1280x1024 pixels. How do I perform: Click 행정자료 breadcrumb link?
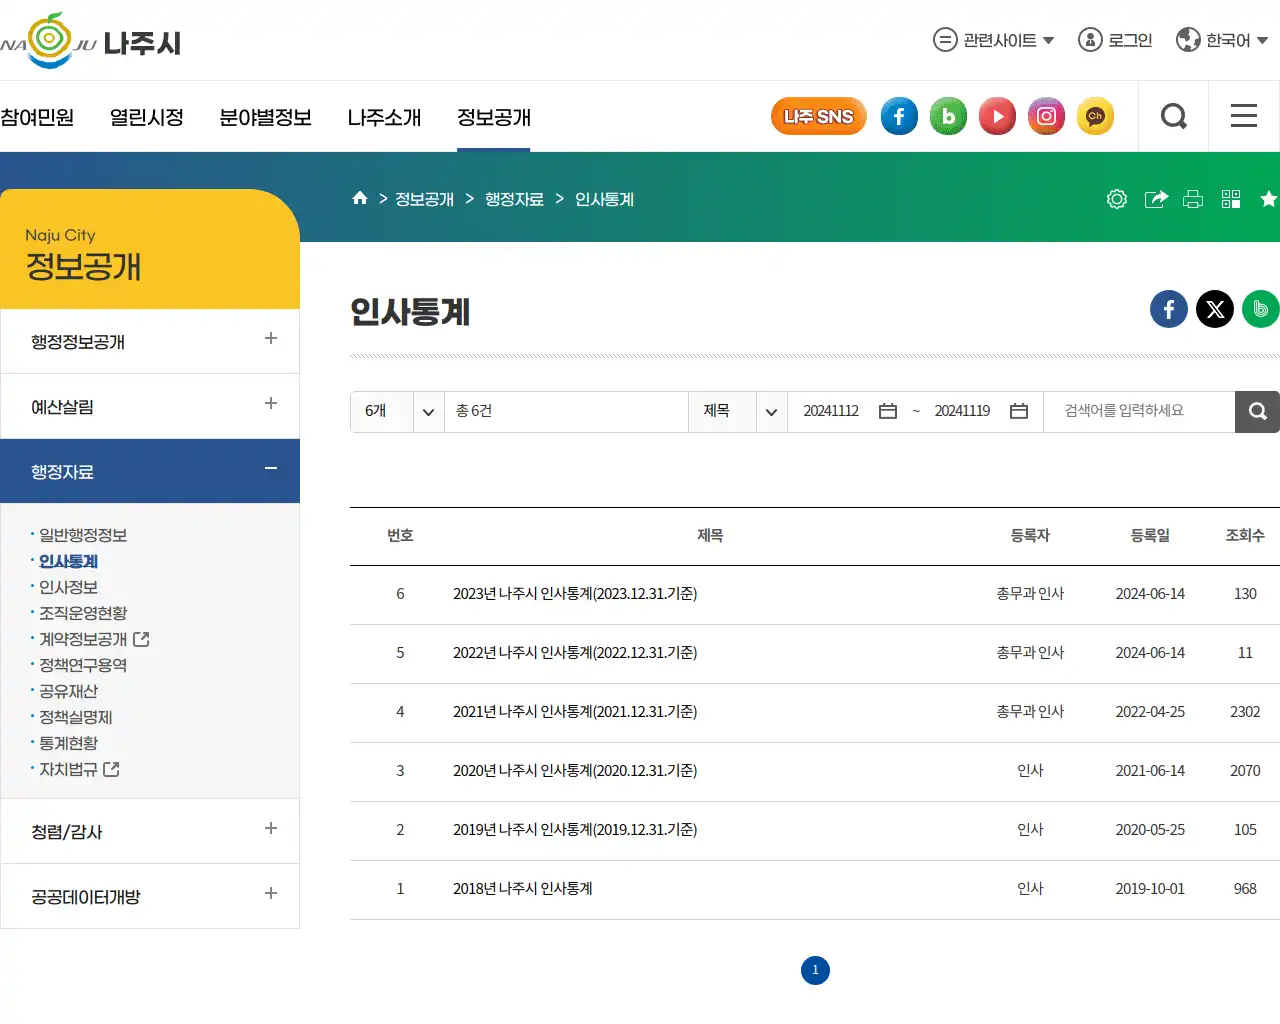(x=514, y=199)
